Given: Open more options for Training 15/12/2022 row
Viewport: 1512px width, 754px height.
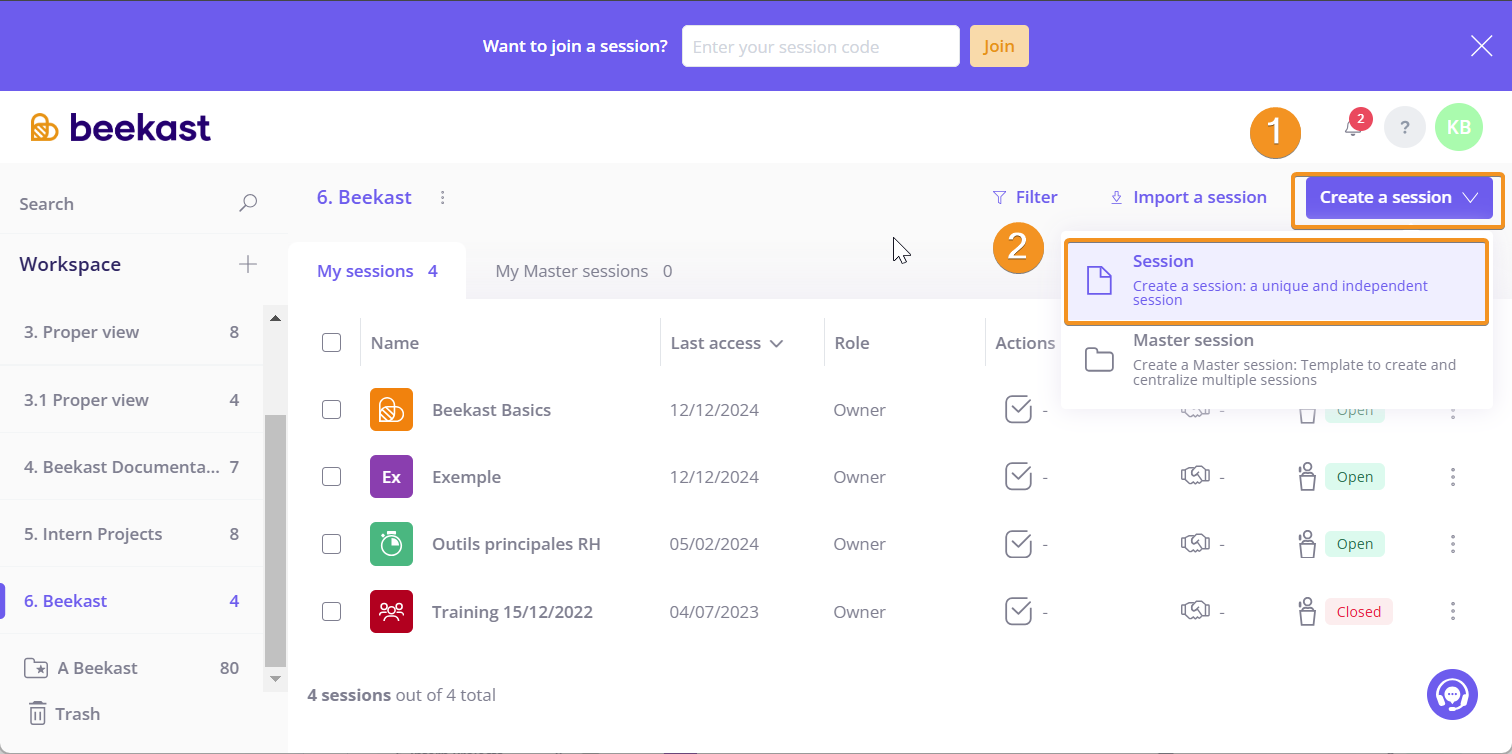Looking at the screenshot, I should [x=1453, y=611].
